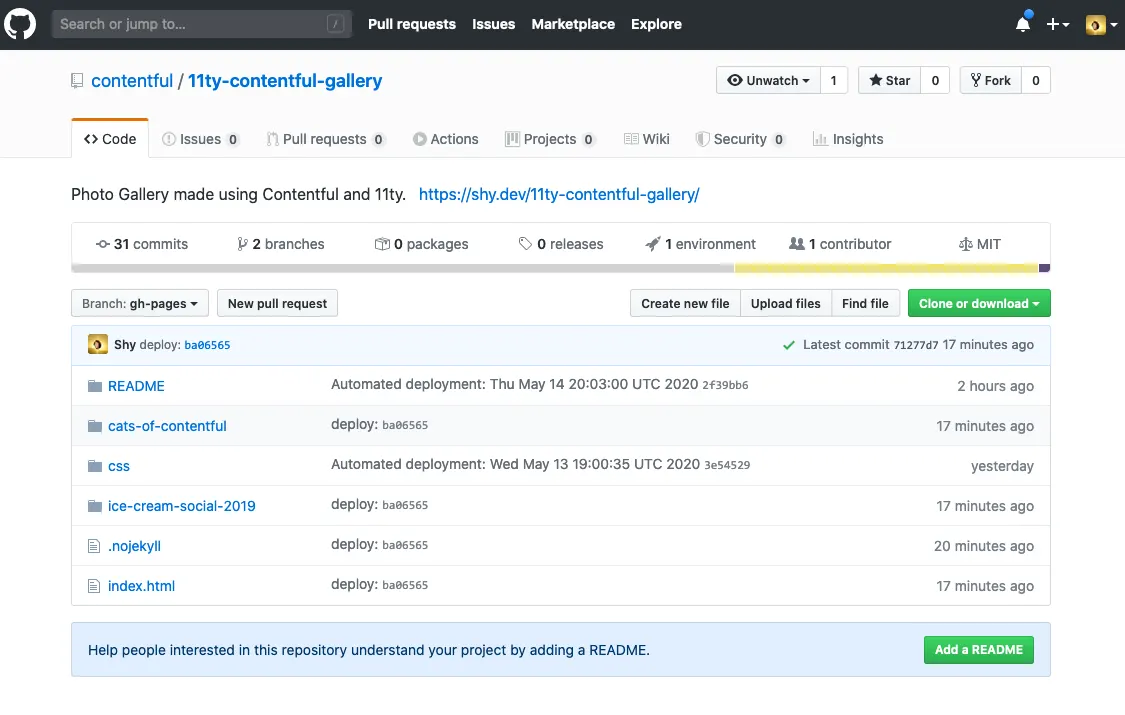Click the index.html file icon
This screenshot has width=1125, height=715.
click(x=94, y=586)
